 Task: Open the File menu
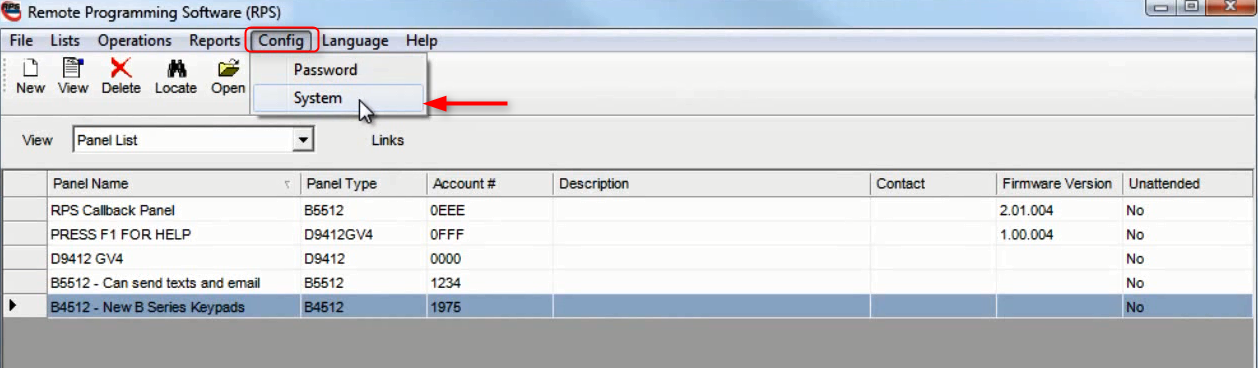point(21,41)
